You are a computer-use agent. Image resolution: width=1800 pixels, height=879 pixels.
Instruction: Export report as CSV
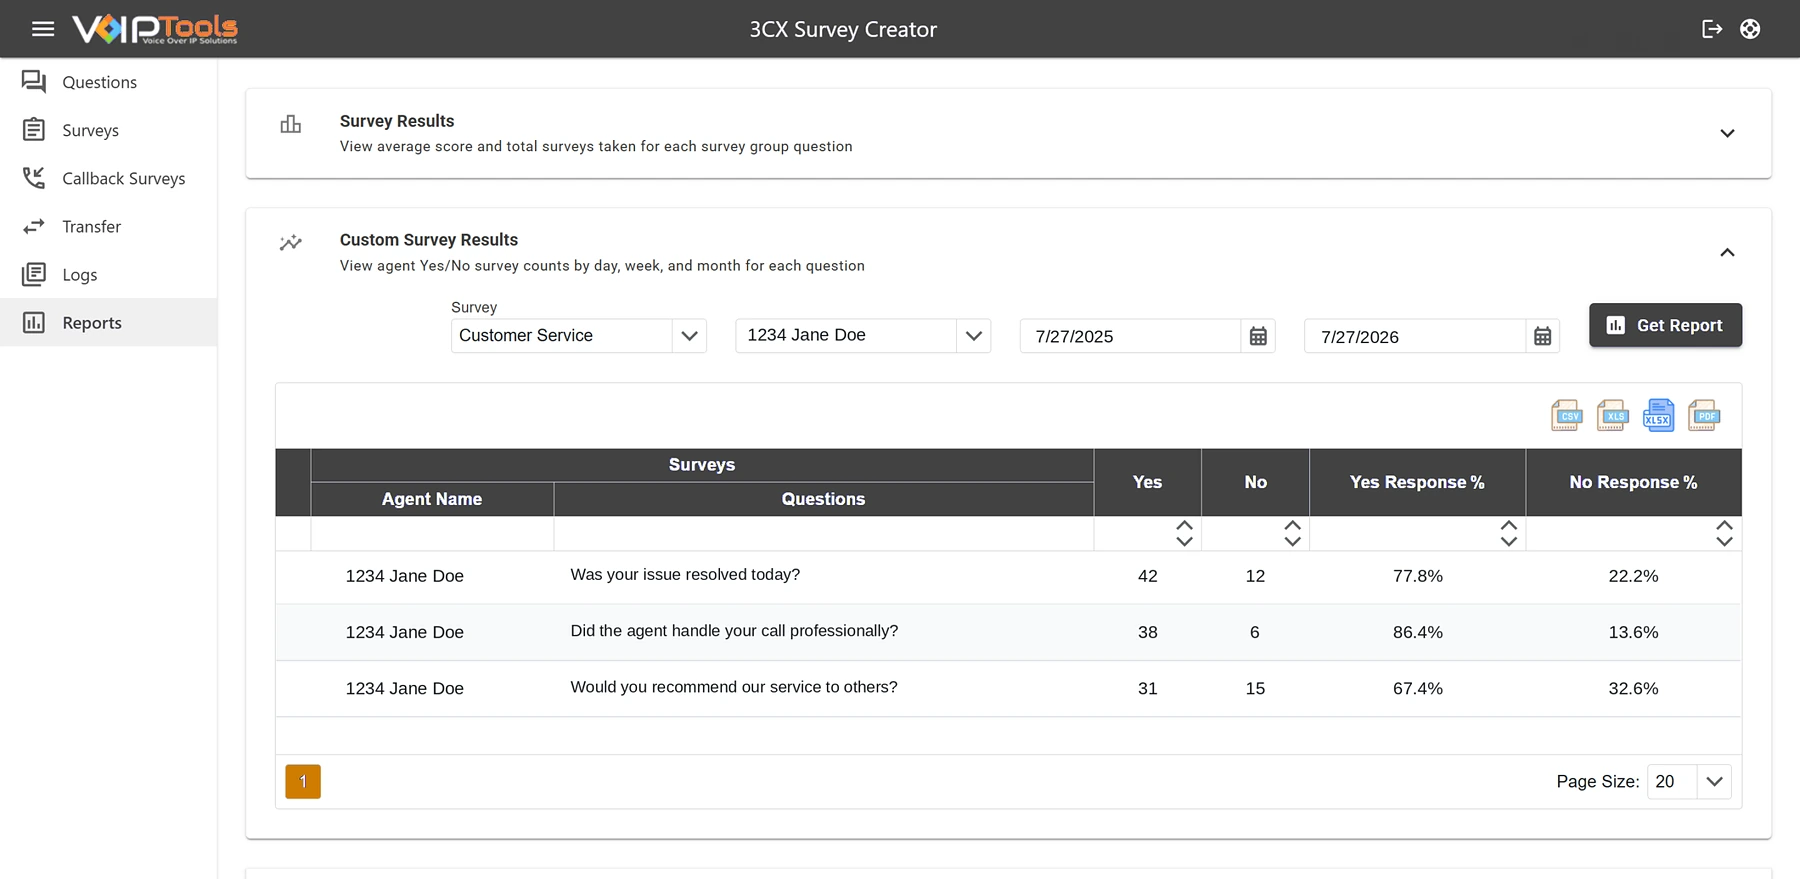coord(1566,415)
